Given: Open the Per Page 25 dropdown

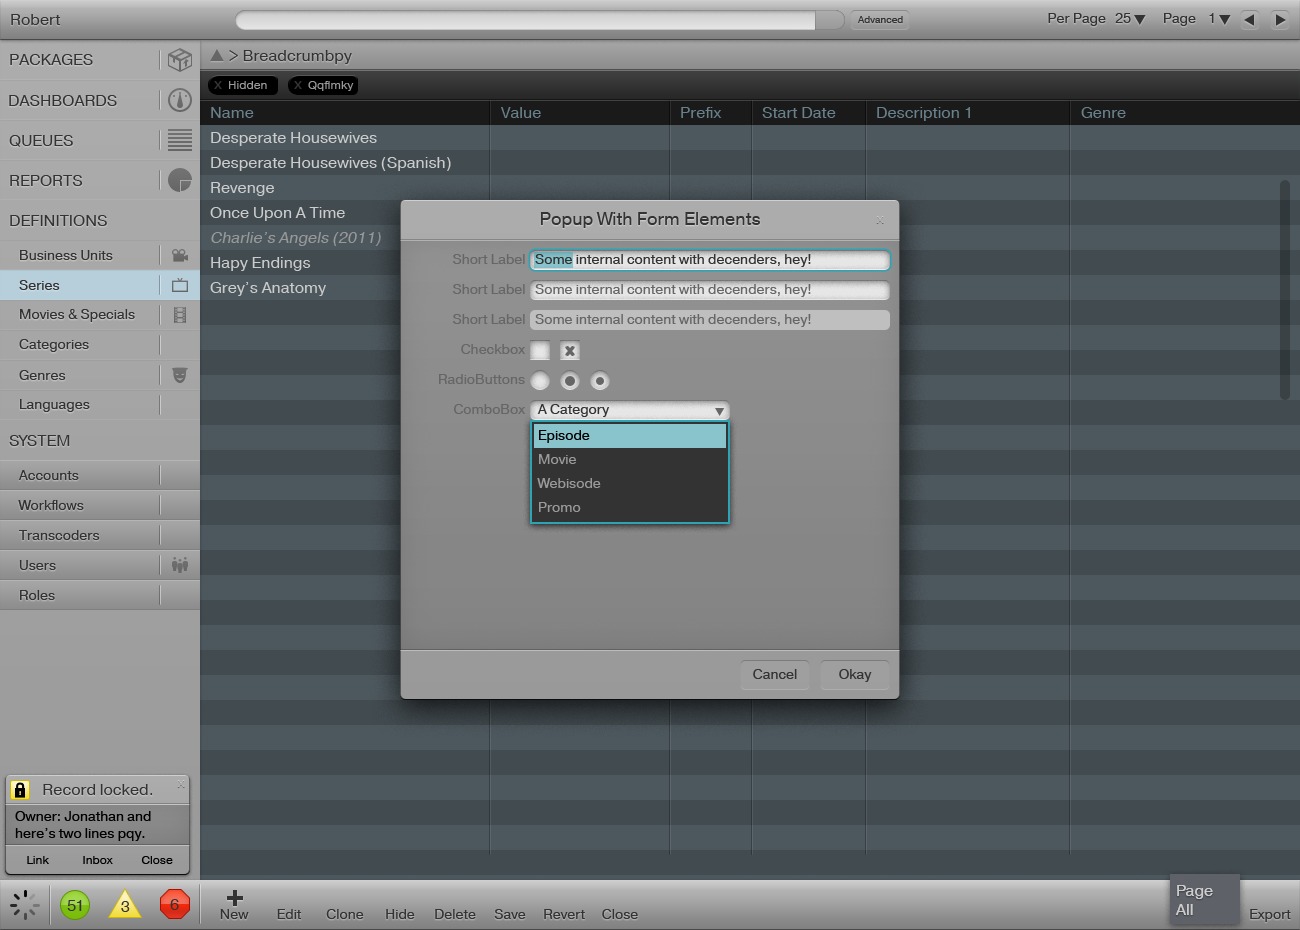Looking at the screenshot, I should (x=1130, y=19).
